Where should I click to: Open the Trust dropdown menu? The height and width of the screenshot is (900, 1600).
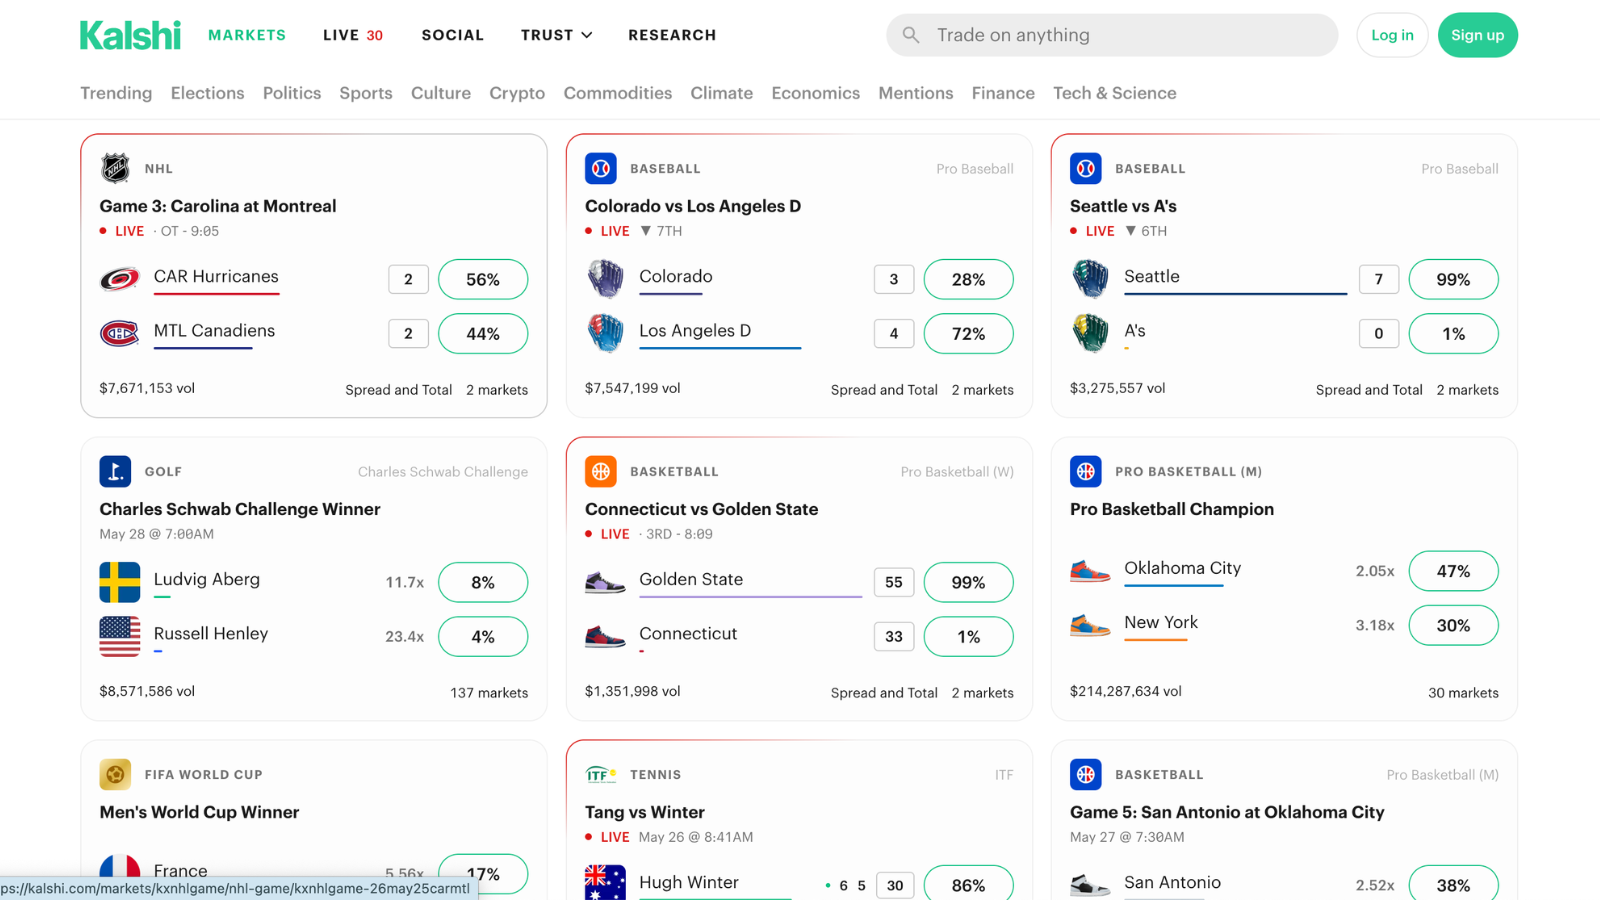tap(556, 35)
